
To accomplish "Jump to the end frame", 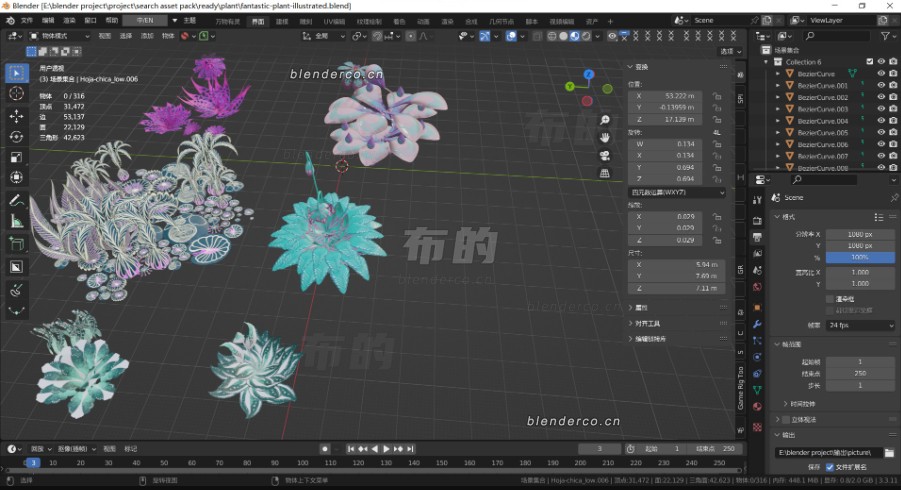I will (x=410, y=449).
